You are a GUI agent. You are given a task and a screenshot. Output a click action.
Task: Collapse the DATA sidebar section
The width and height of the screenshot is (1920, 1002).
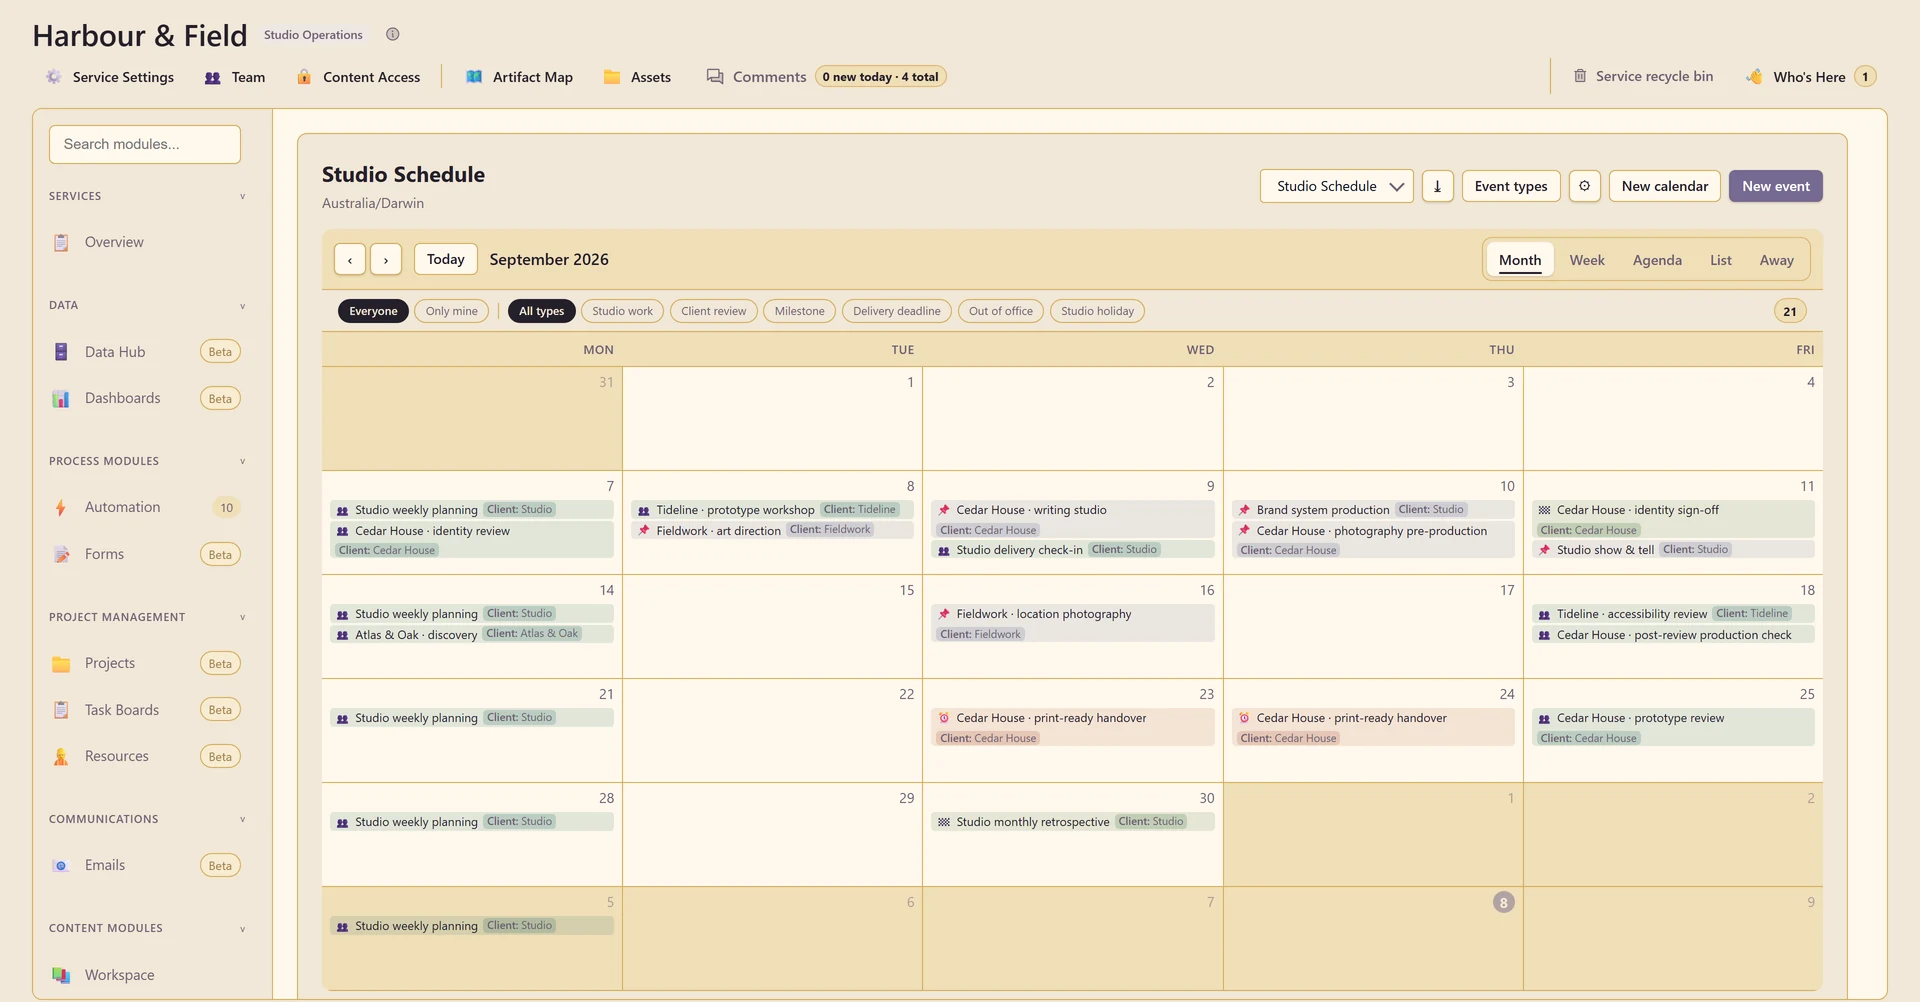click(x=243, y=306)
